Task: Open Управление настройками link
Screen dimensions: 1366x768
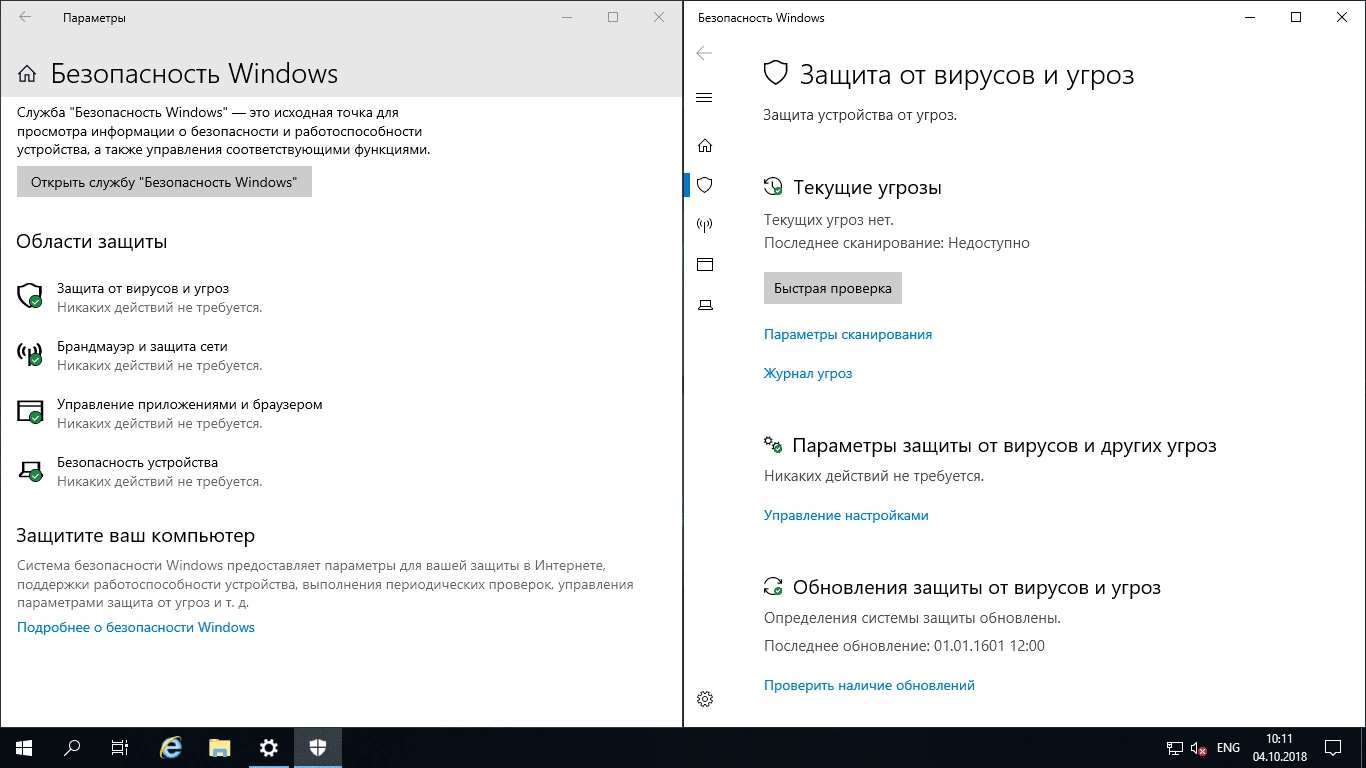Action: 846,515
